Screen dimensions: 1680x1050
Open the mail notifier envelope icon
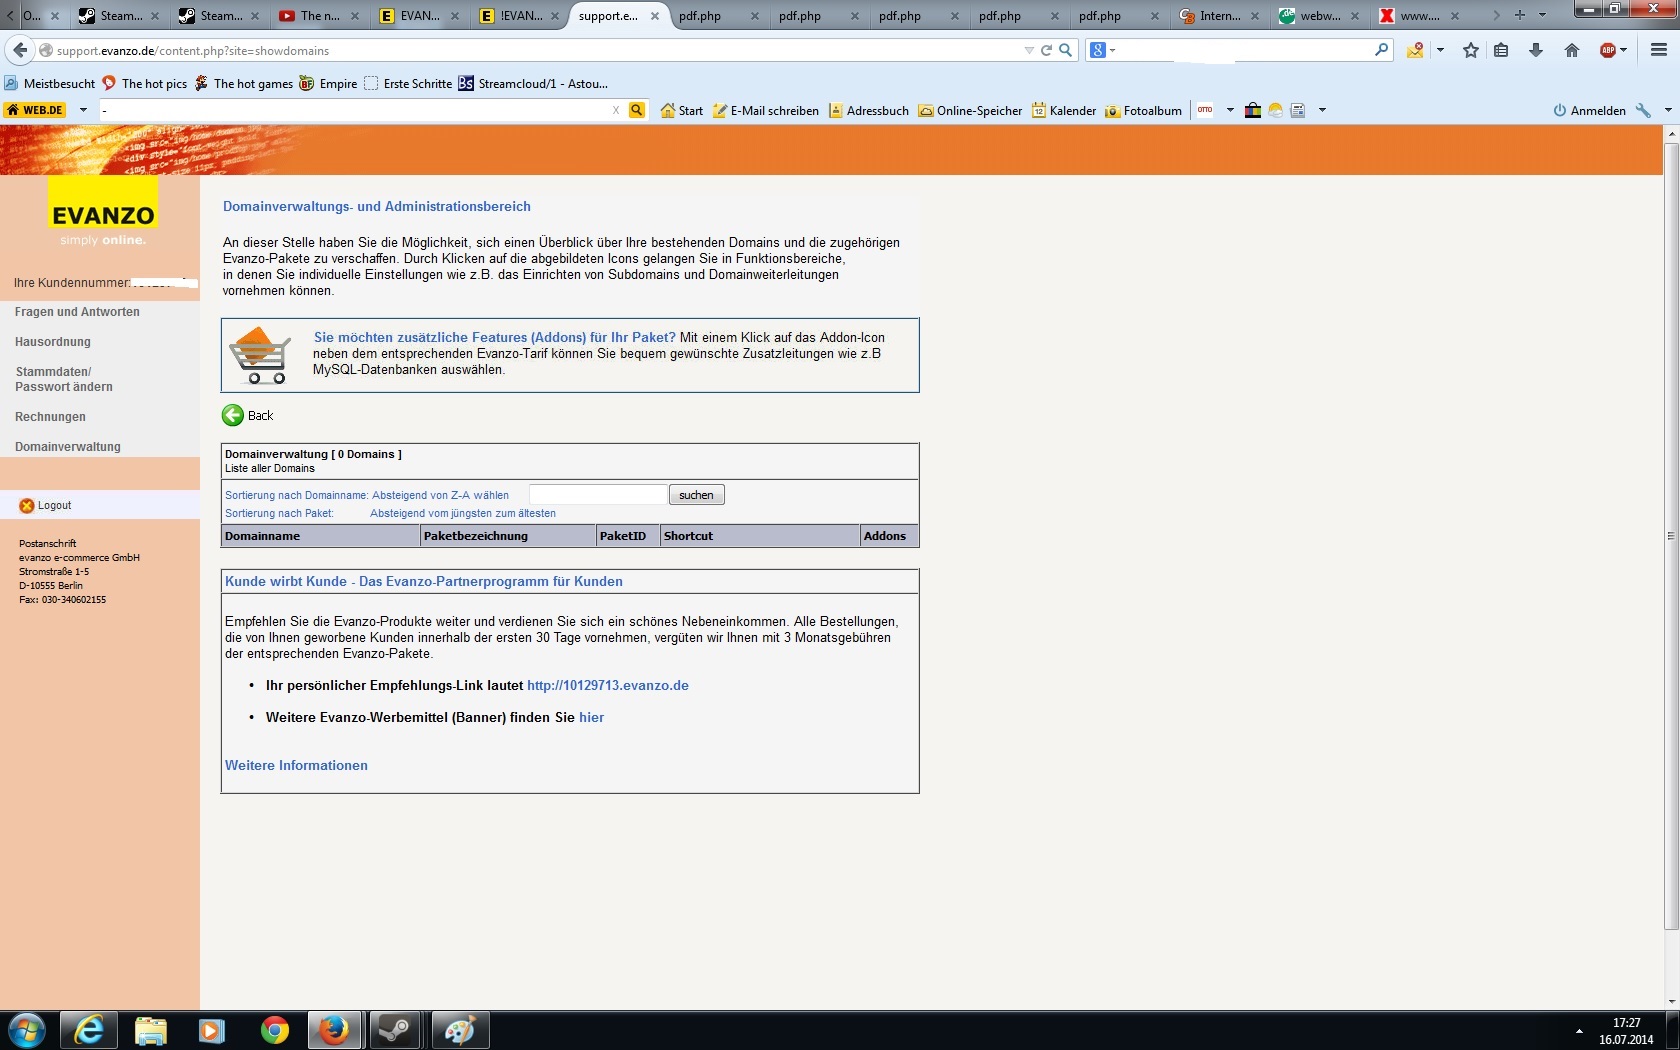(1415, 50)
